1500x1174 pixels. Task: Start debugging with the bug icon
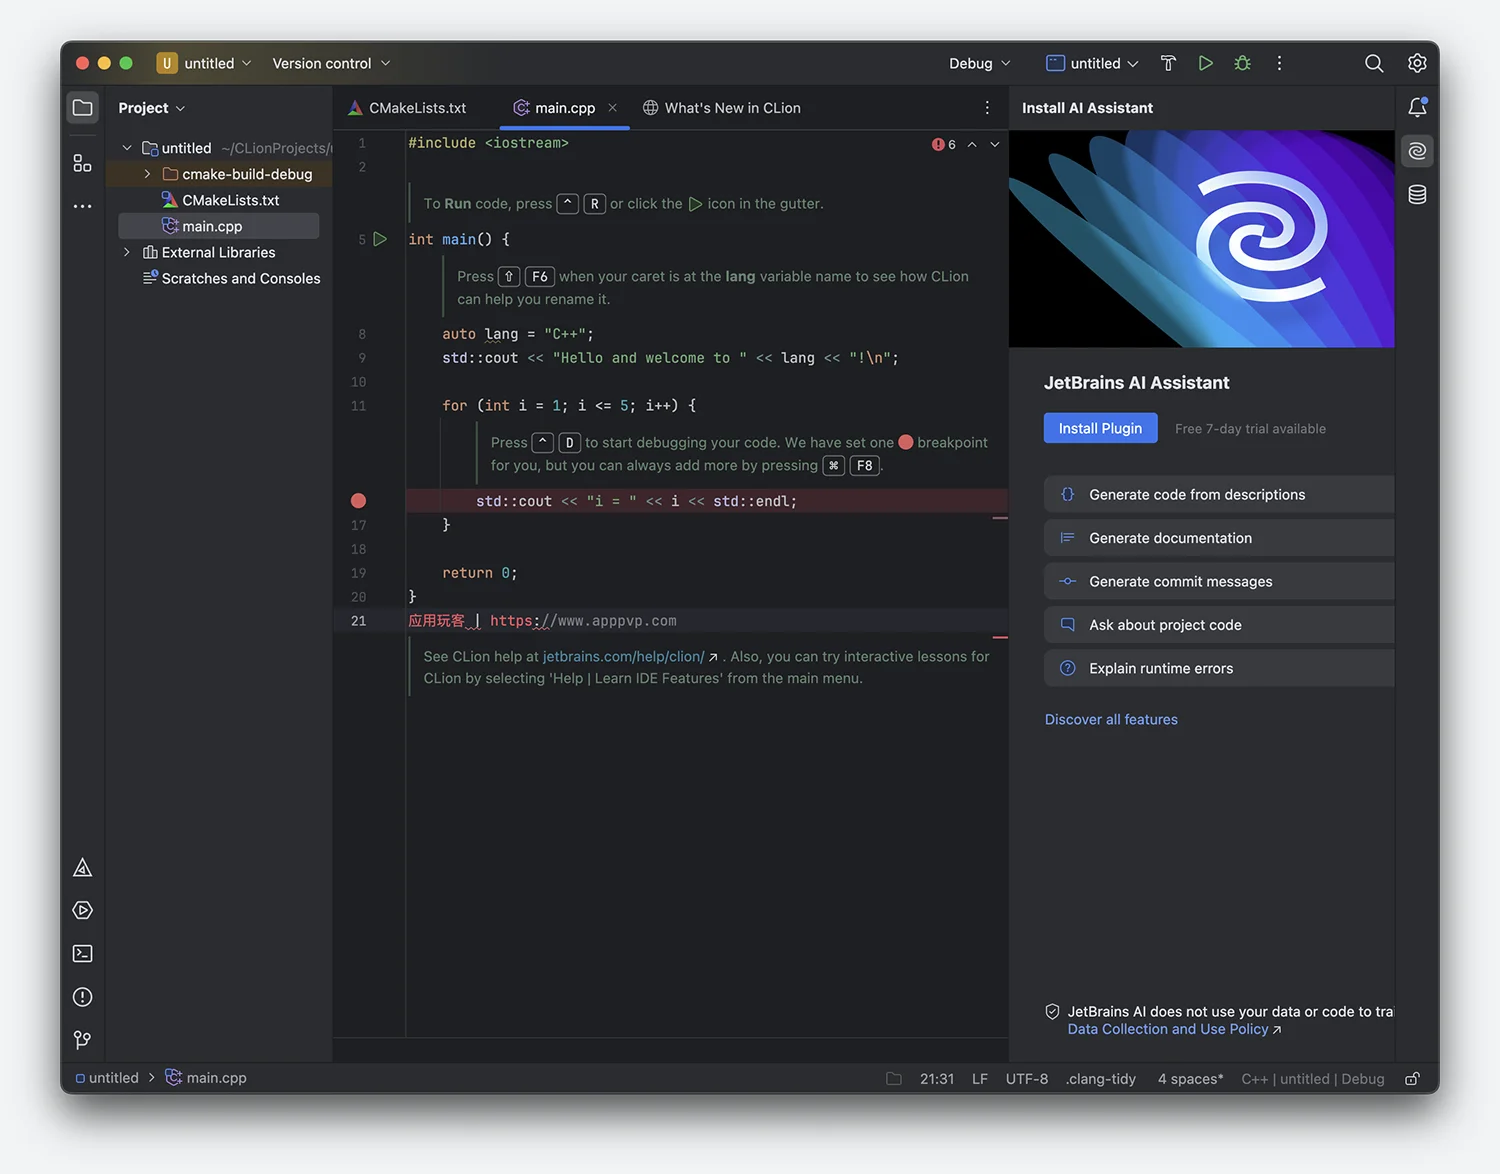1243,63
